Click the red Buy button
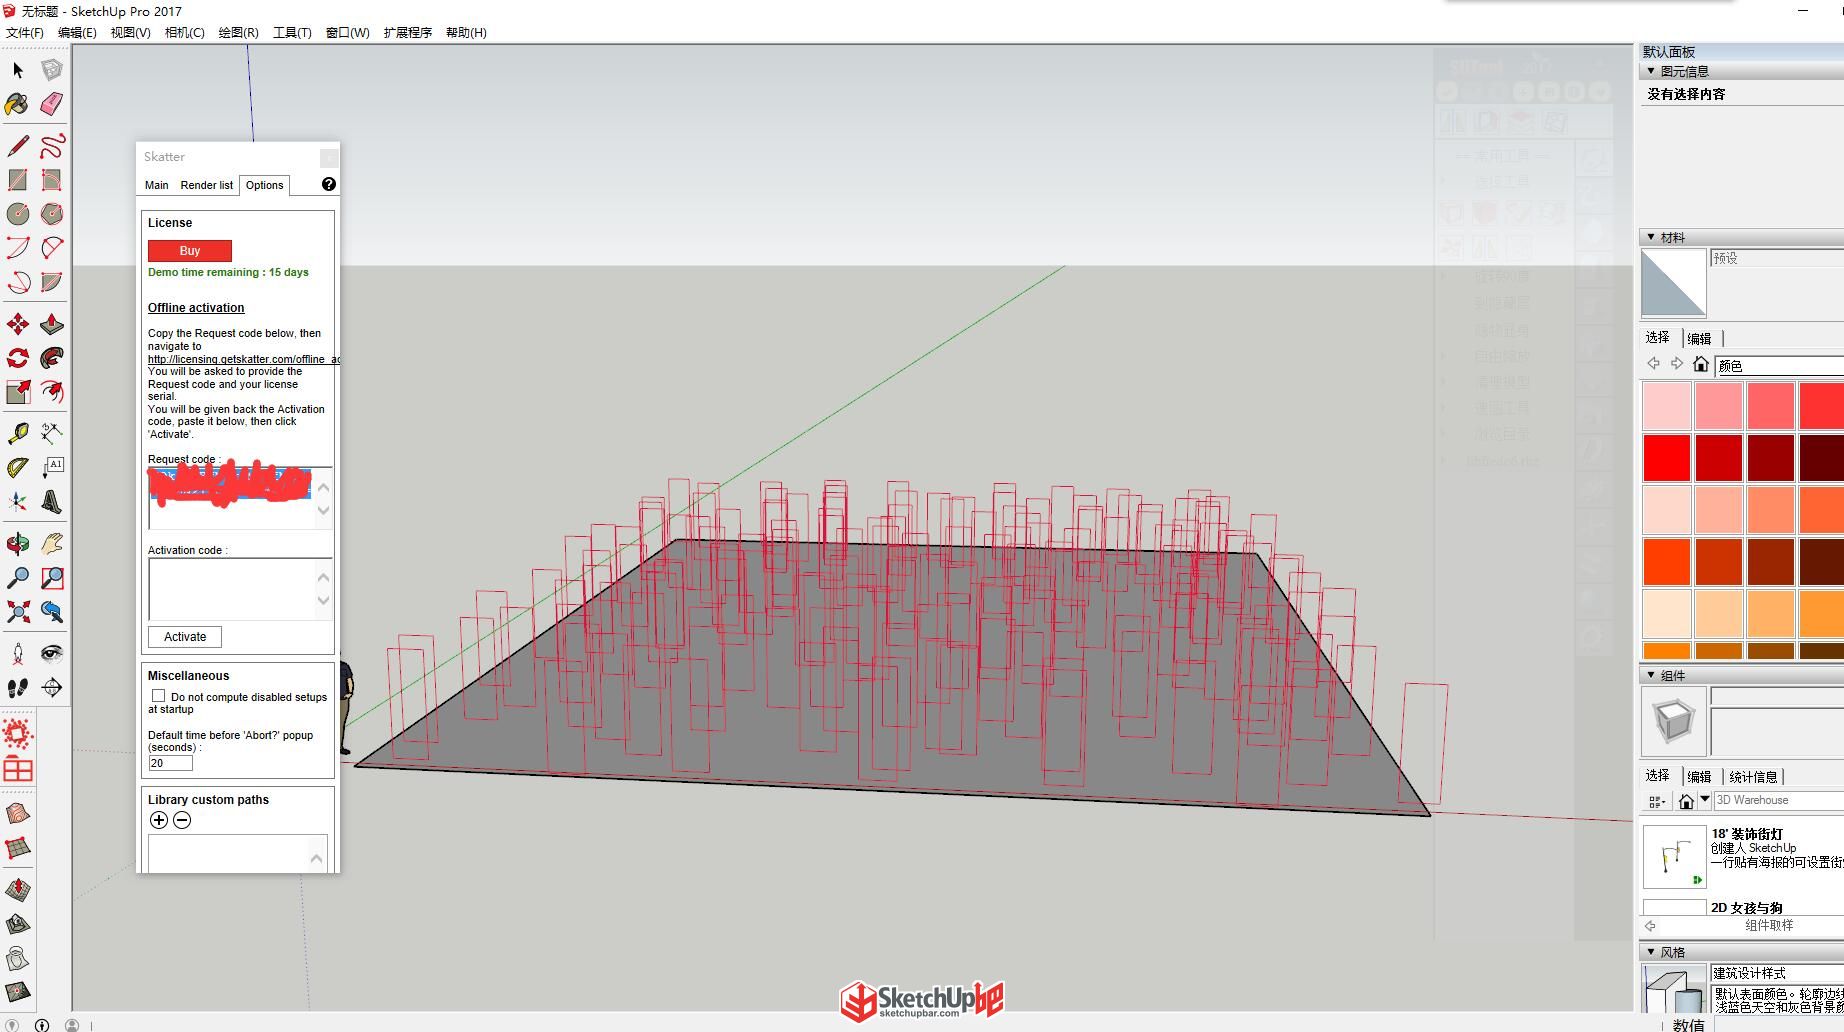Viewport: 1844px width, 1032px height. 190,251
